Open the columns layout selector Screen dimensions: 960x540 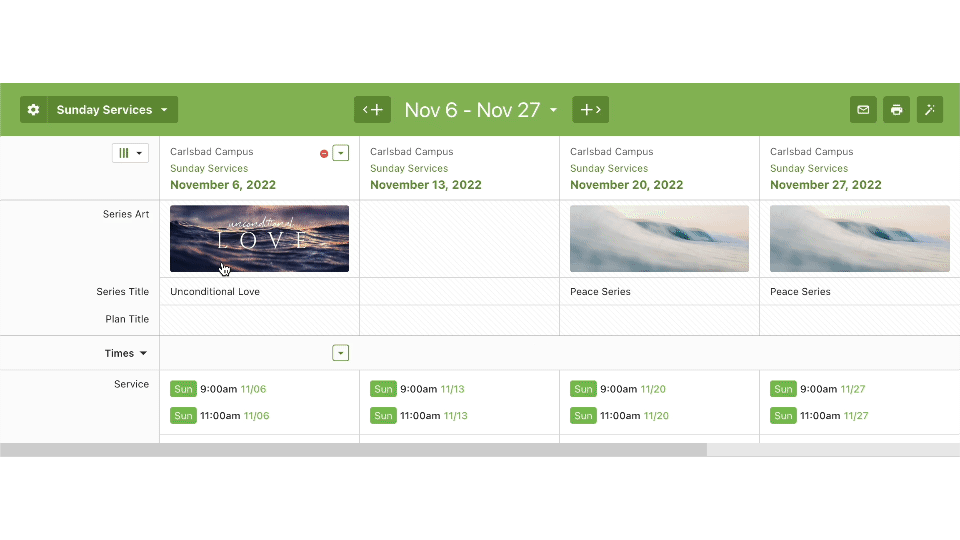(x=130, y=153)
